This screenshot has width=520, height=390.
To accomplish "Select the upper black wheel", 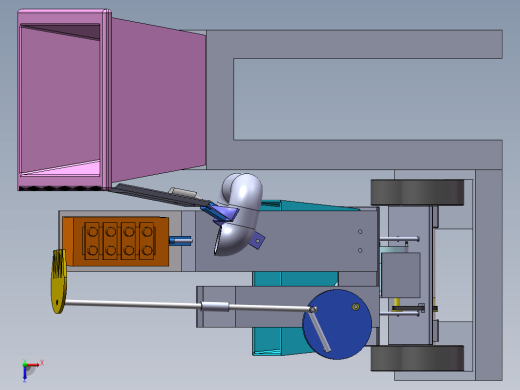I will pyautogui.click(x=417, y=192).
